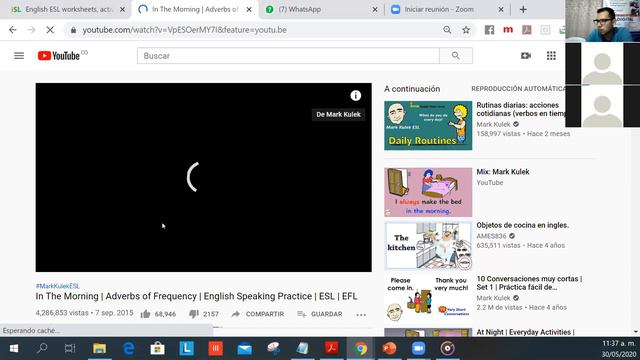Image resolution: width=640 pixels, height=360 pixels.
Task: Click the #MarkKulekESL hashtag link
Action: click(58, 286)
